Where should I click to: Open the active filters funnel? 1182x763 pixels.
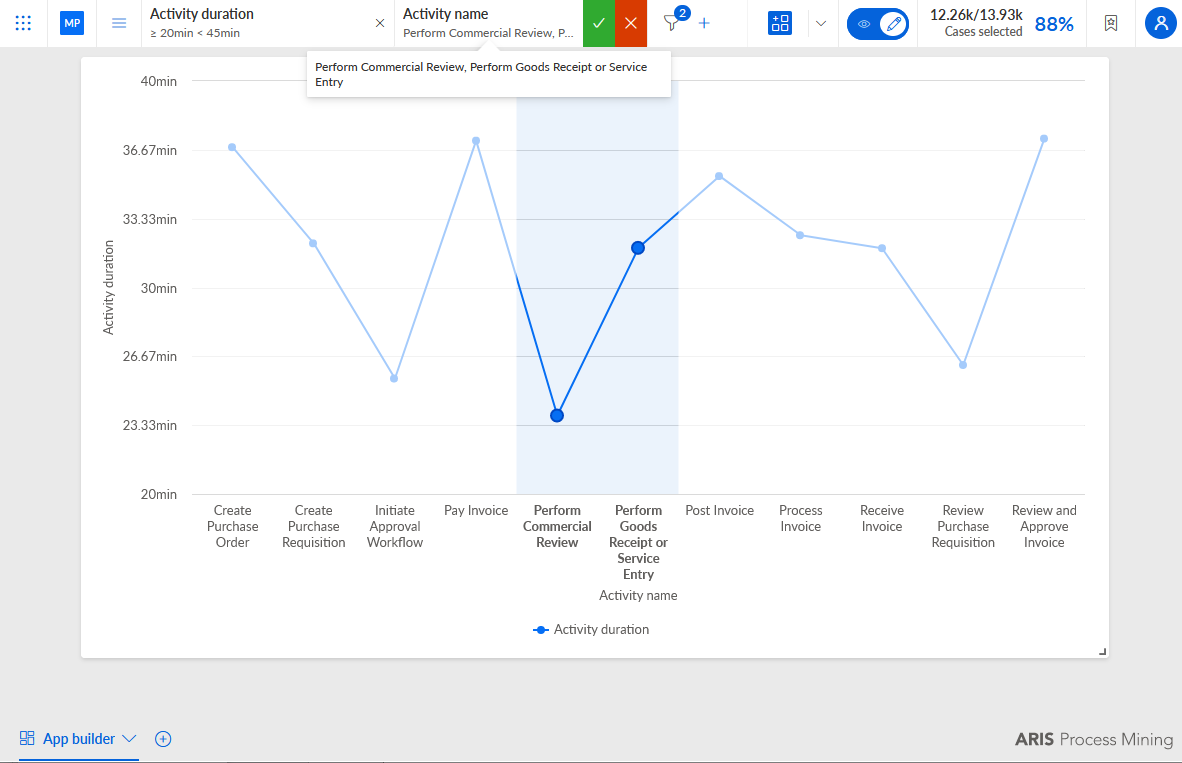point(671,23)
